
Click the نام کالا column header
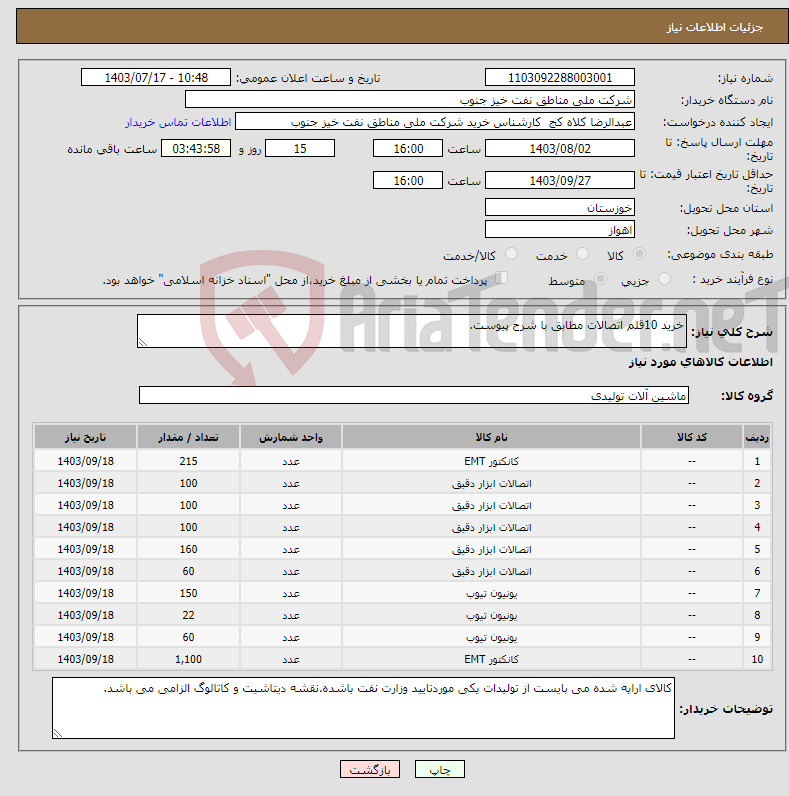491,437
